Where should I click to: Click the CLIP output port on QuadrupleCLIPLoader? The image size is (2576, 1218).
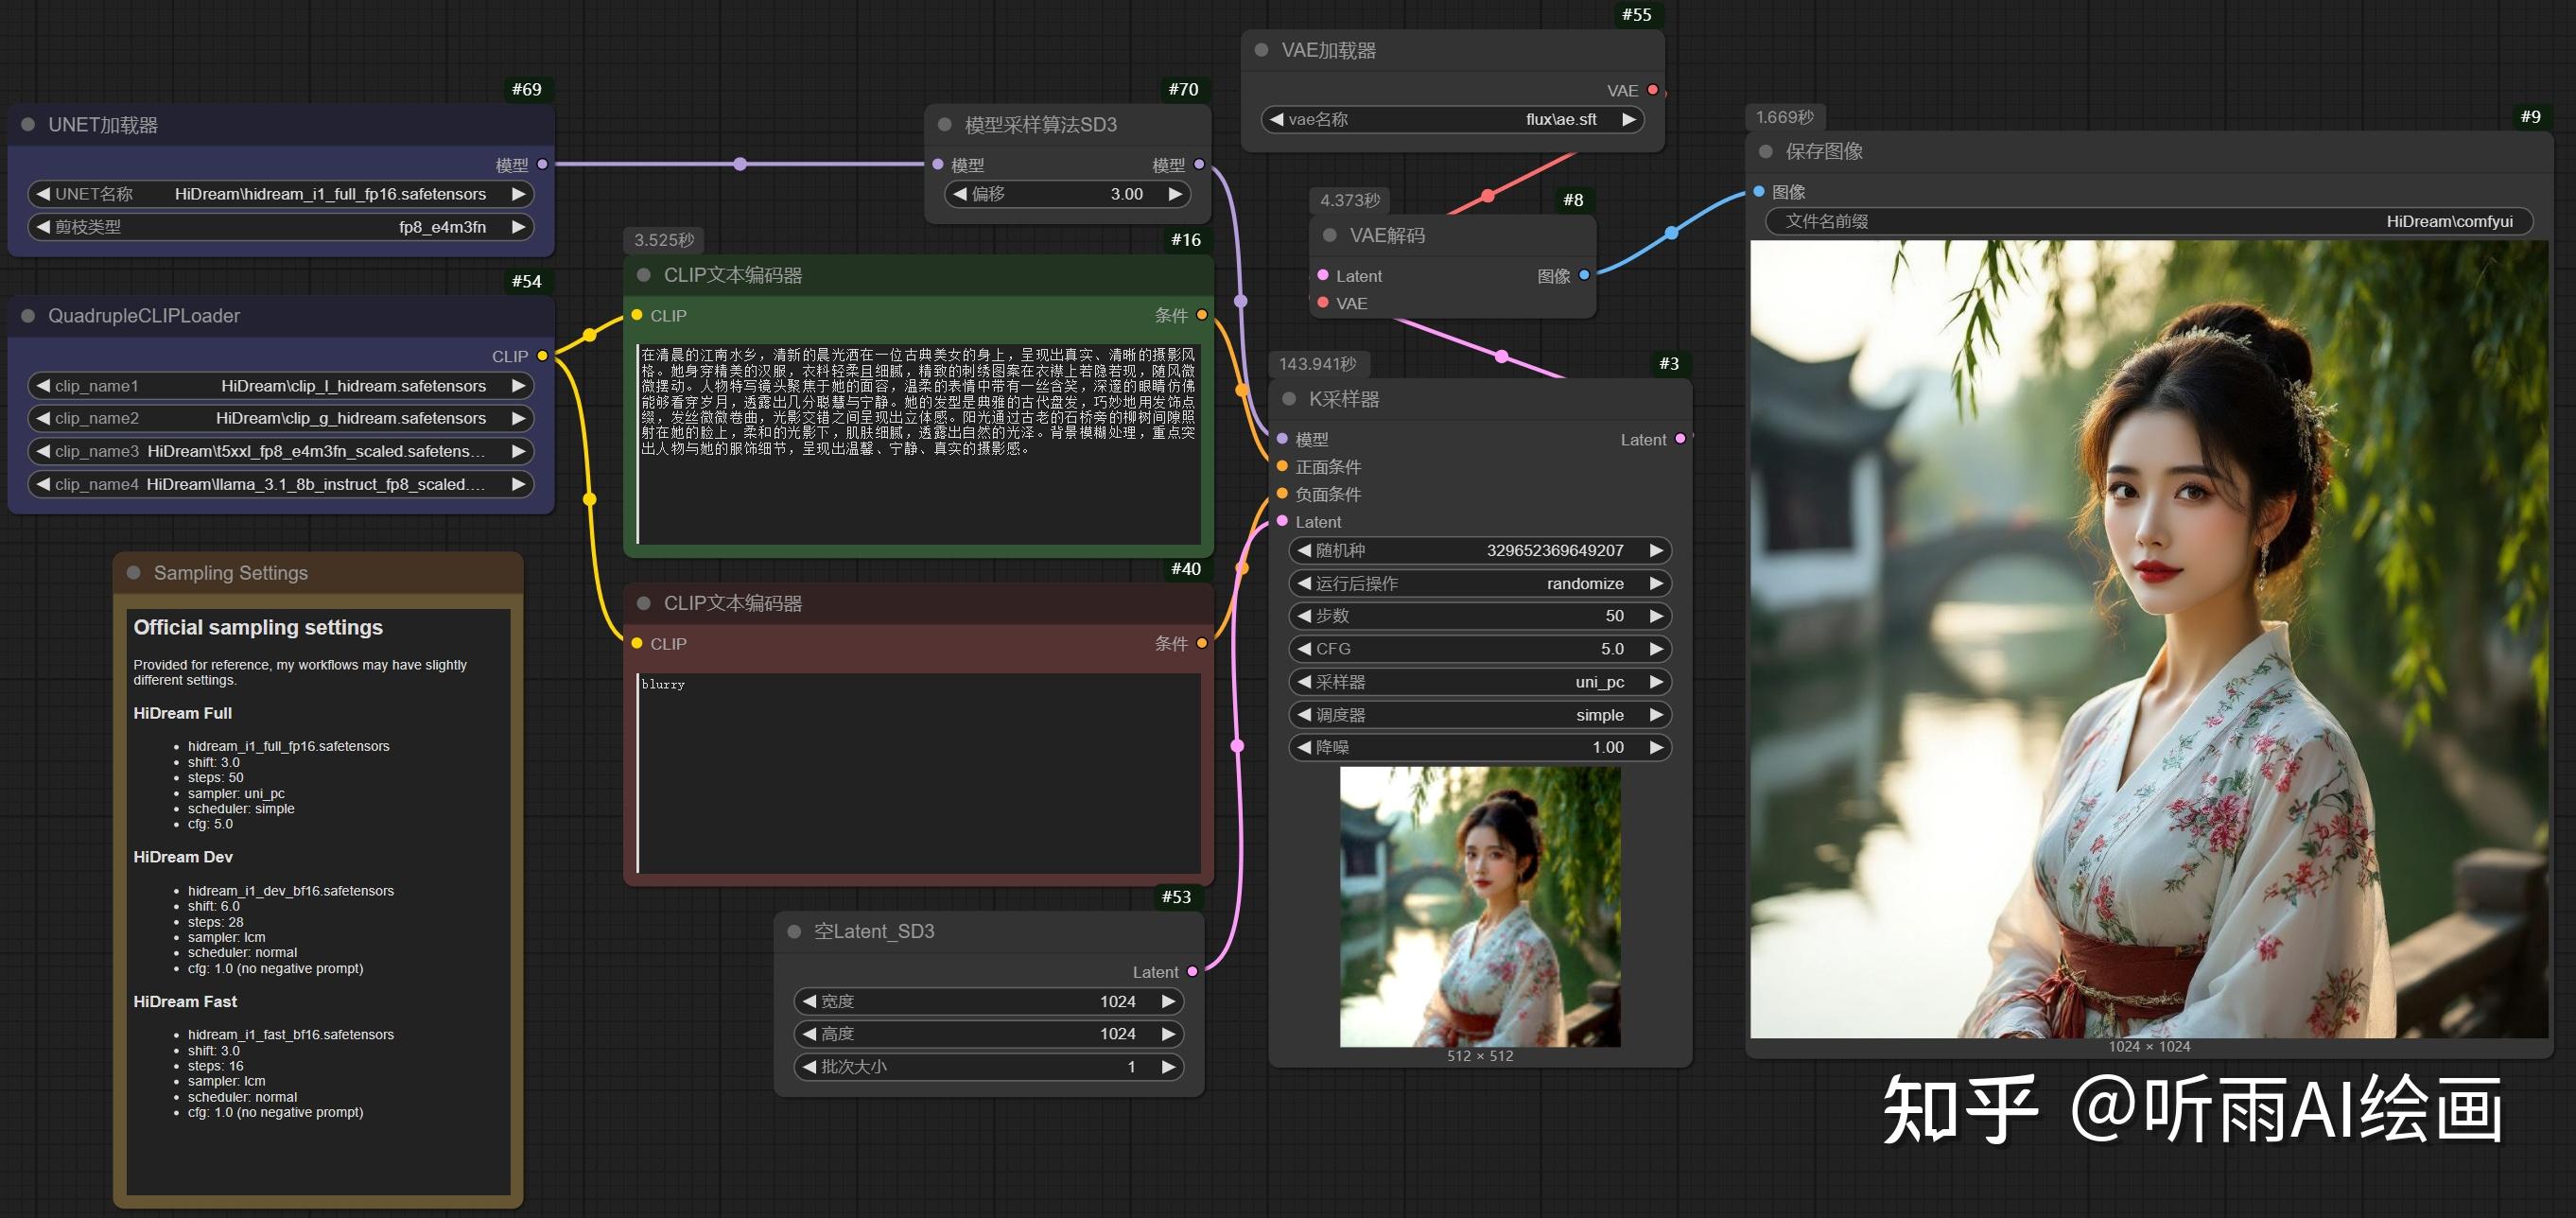point(542,356)
